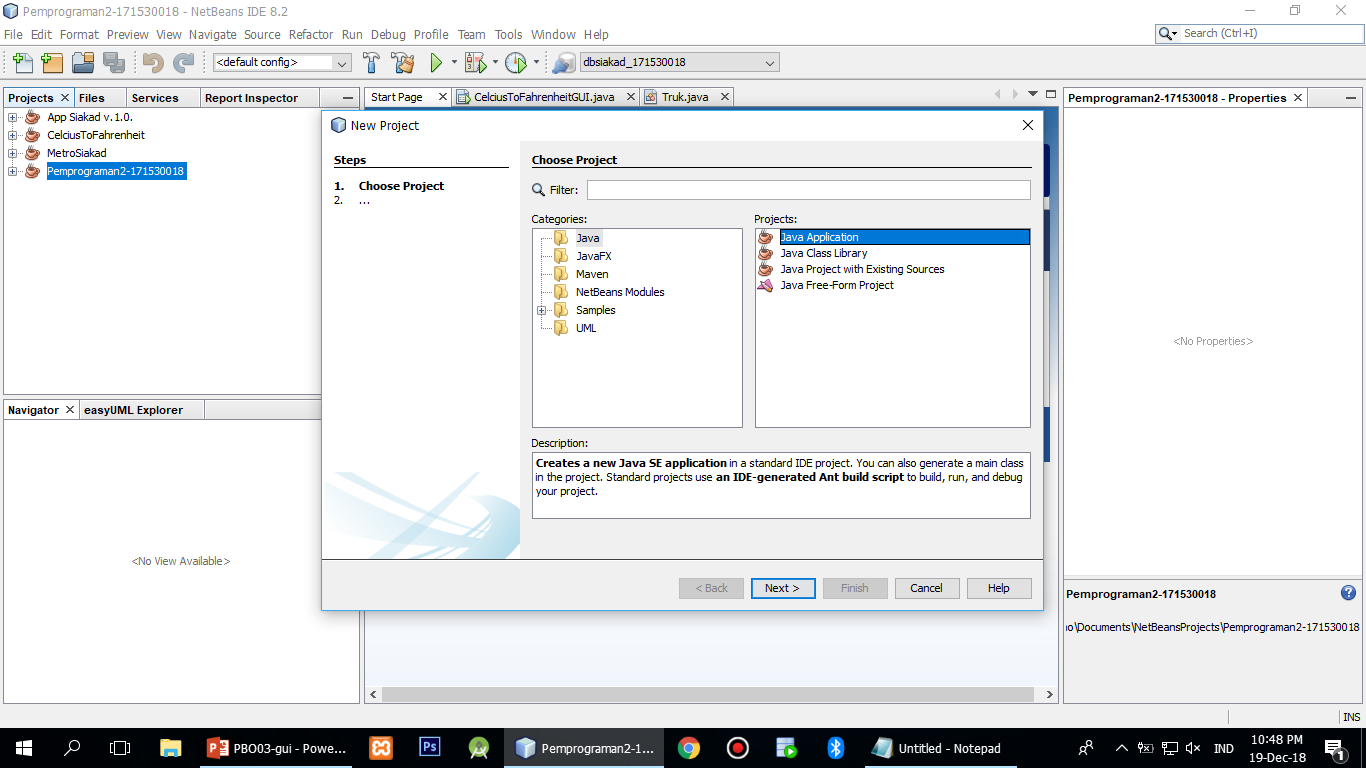
Task: Open the Run Project dropdown arrow
Action: coord(454,62)
